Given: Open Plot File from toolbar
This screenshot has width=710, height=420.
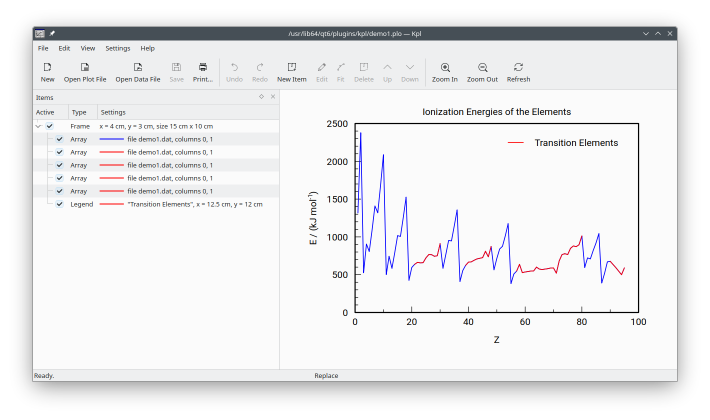Looking at the screenshot, I should pos(85,67).
